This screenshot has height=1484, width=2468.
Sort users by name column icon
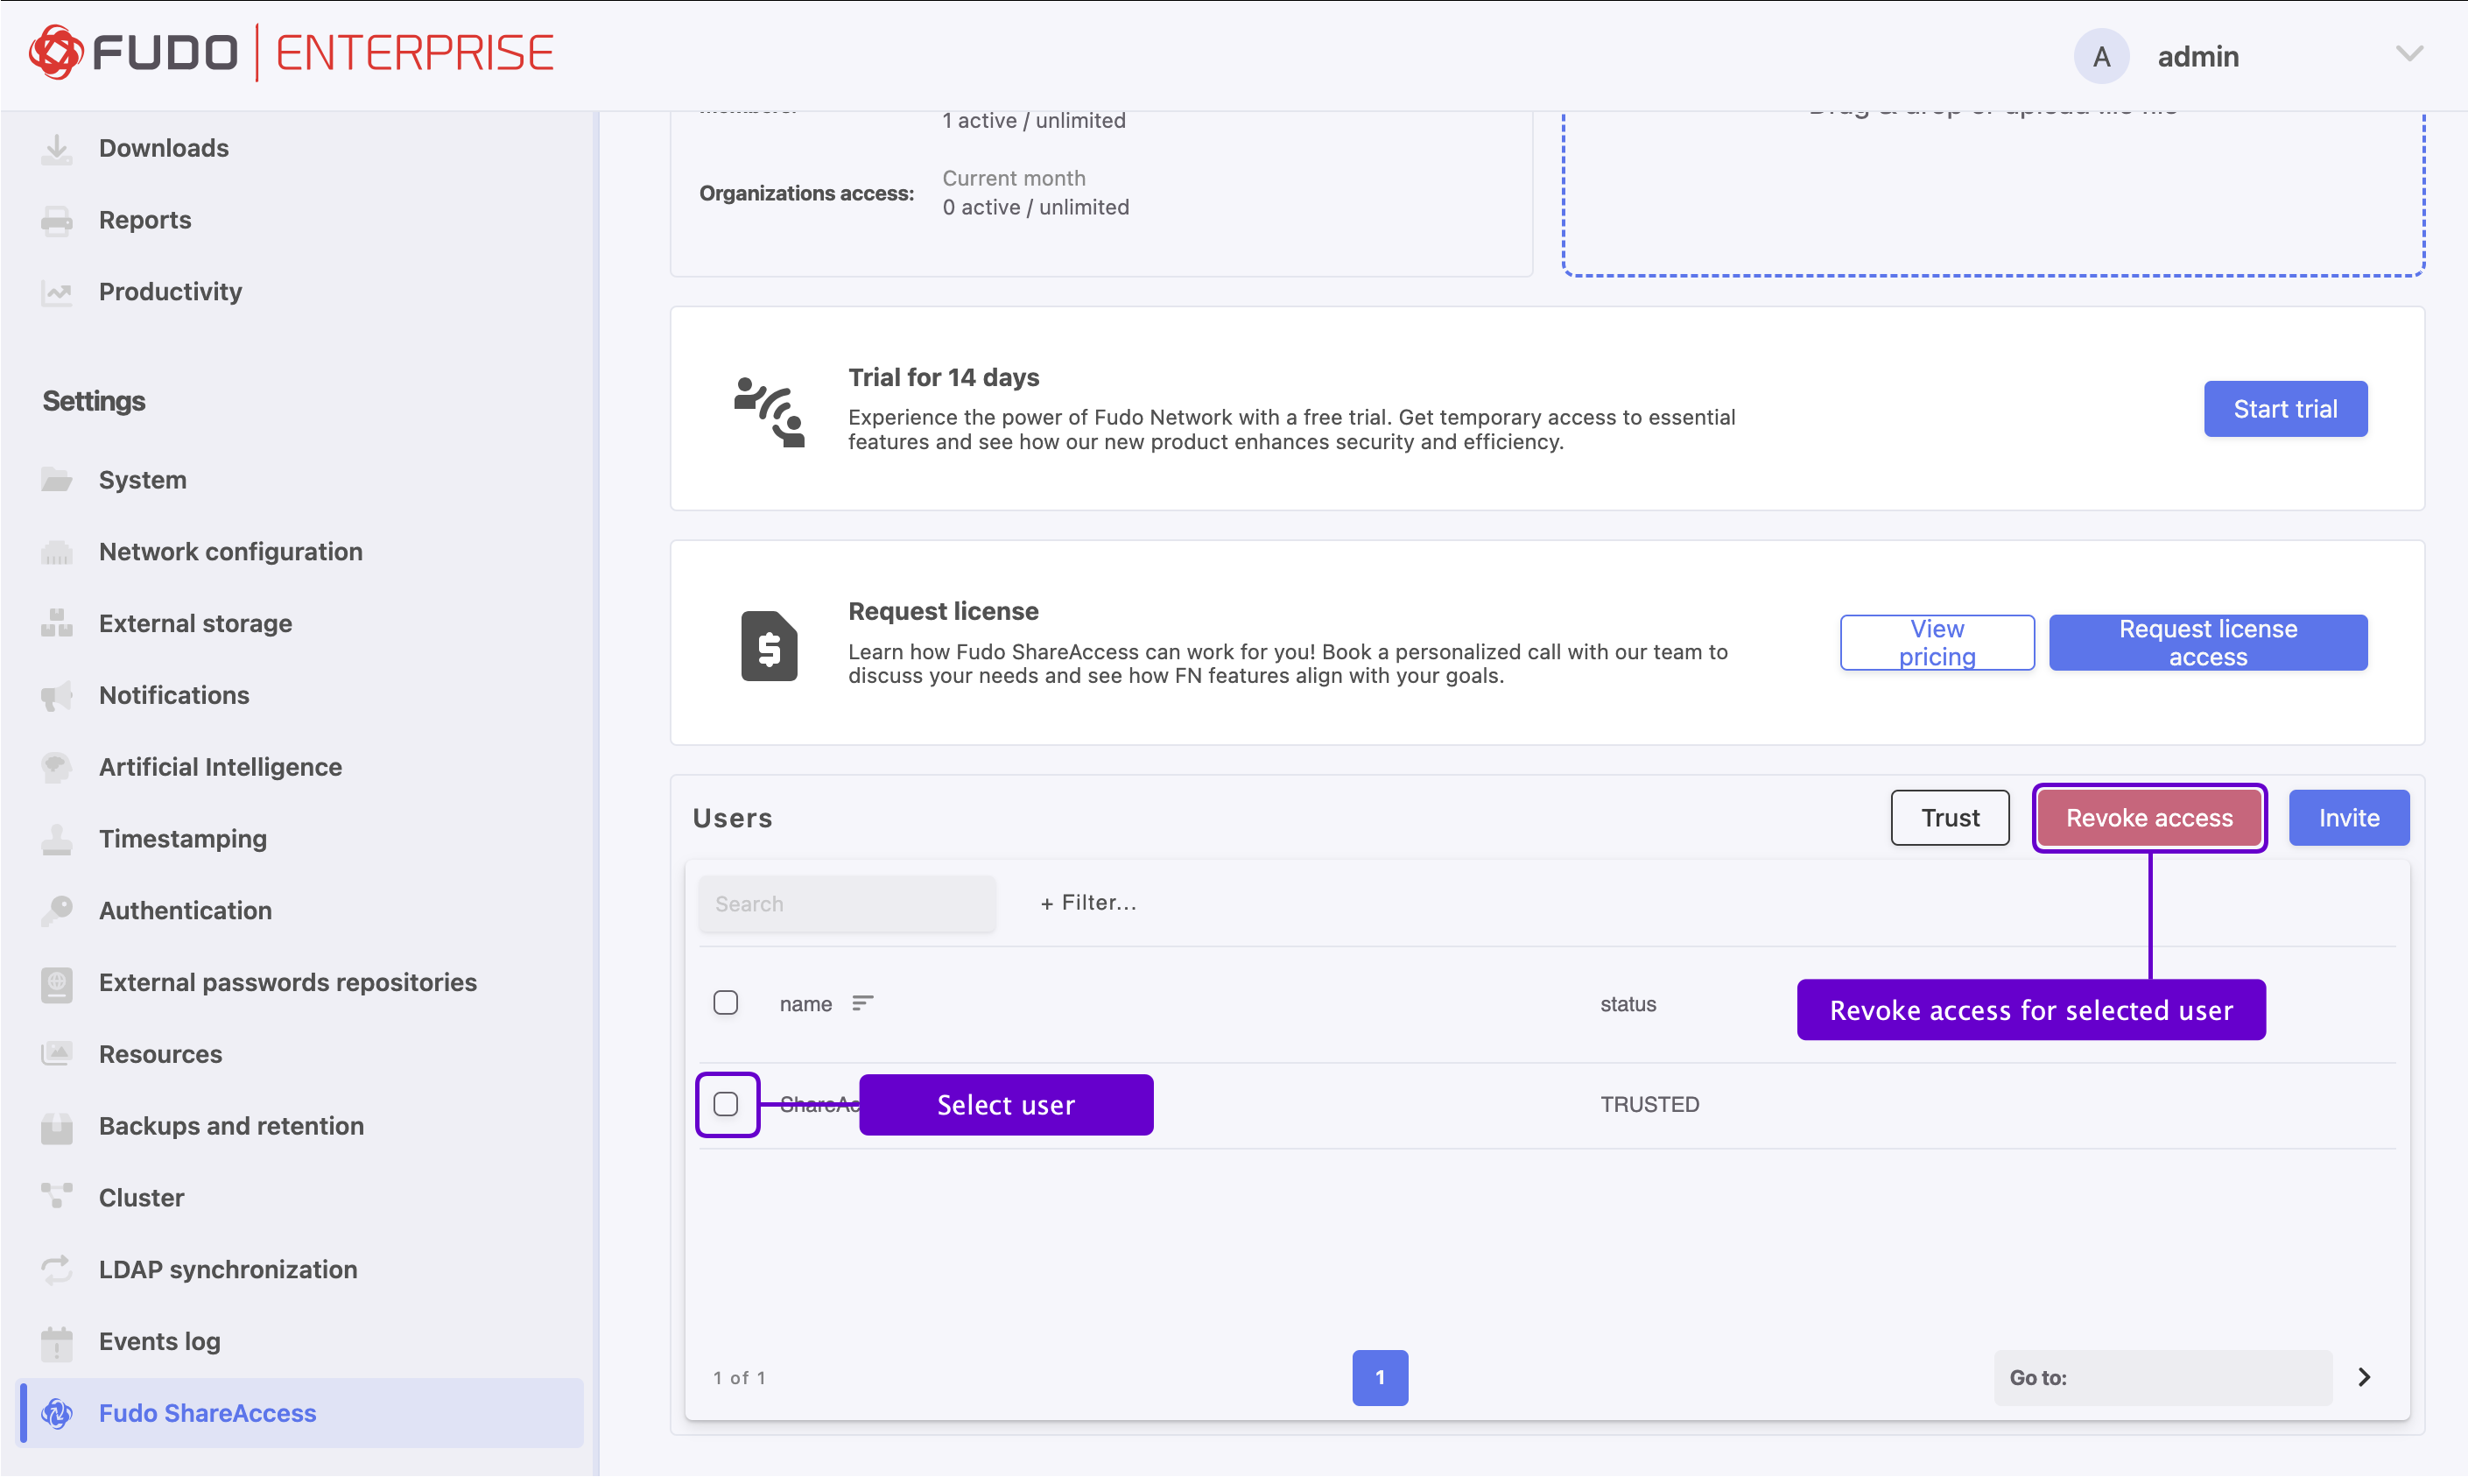click(x=863, y=1003)
